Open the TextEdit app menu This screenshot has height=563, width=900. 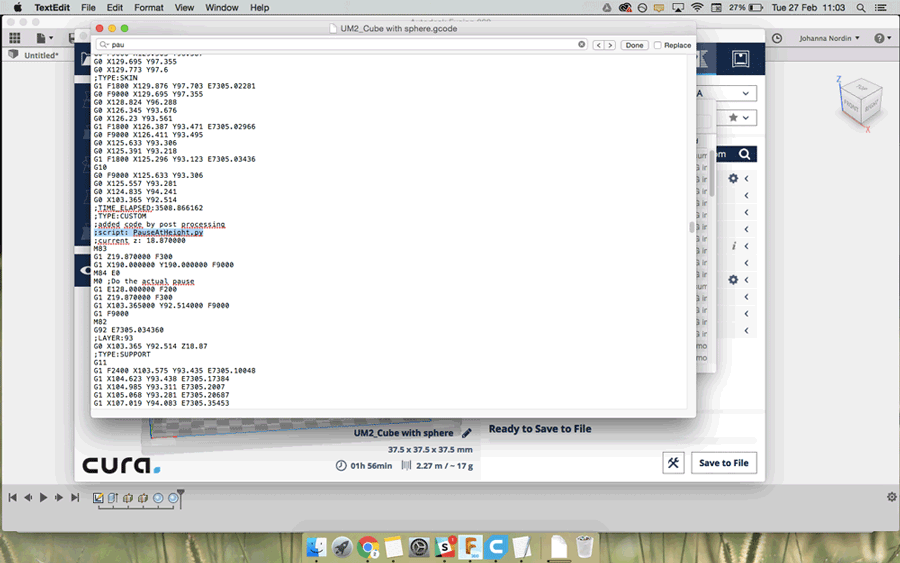(52, 7)
